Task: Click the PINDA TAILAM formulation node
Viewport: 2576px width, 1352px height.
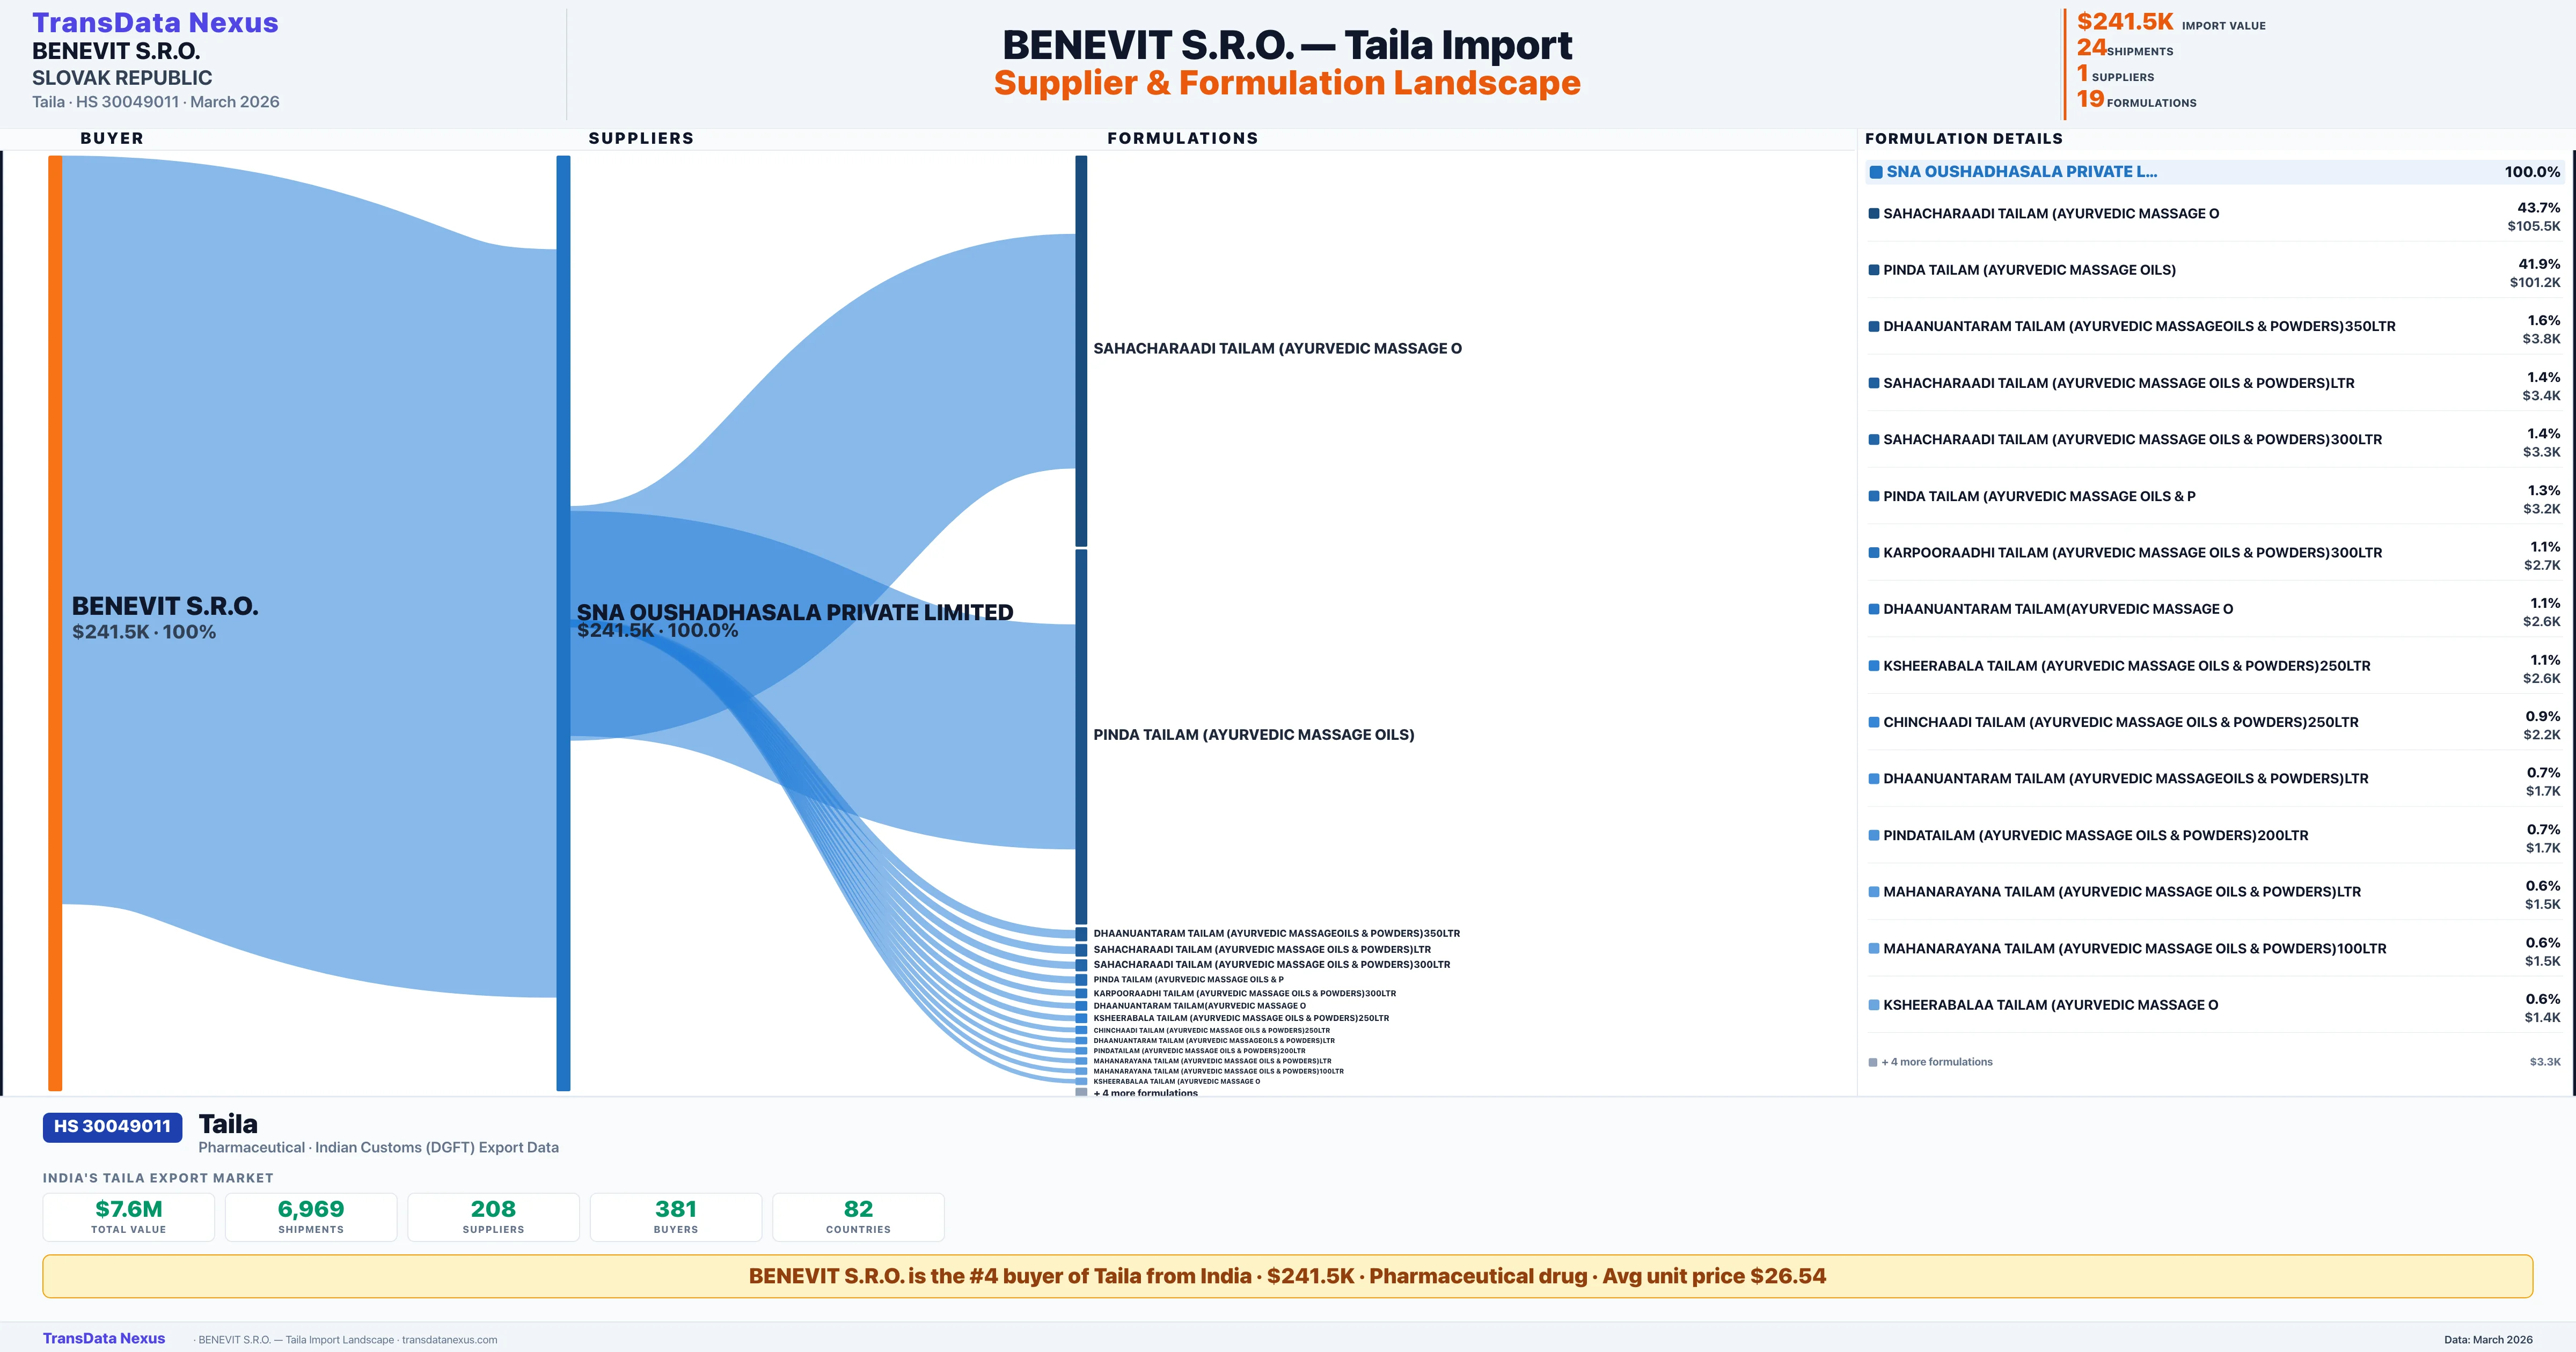Action: tap(1081, 736)
